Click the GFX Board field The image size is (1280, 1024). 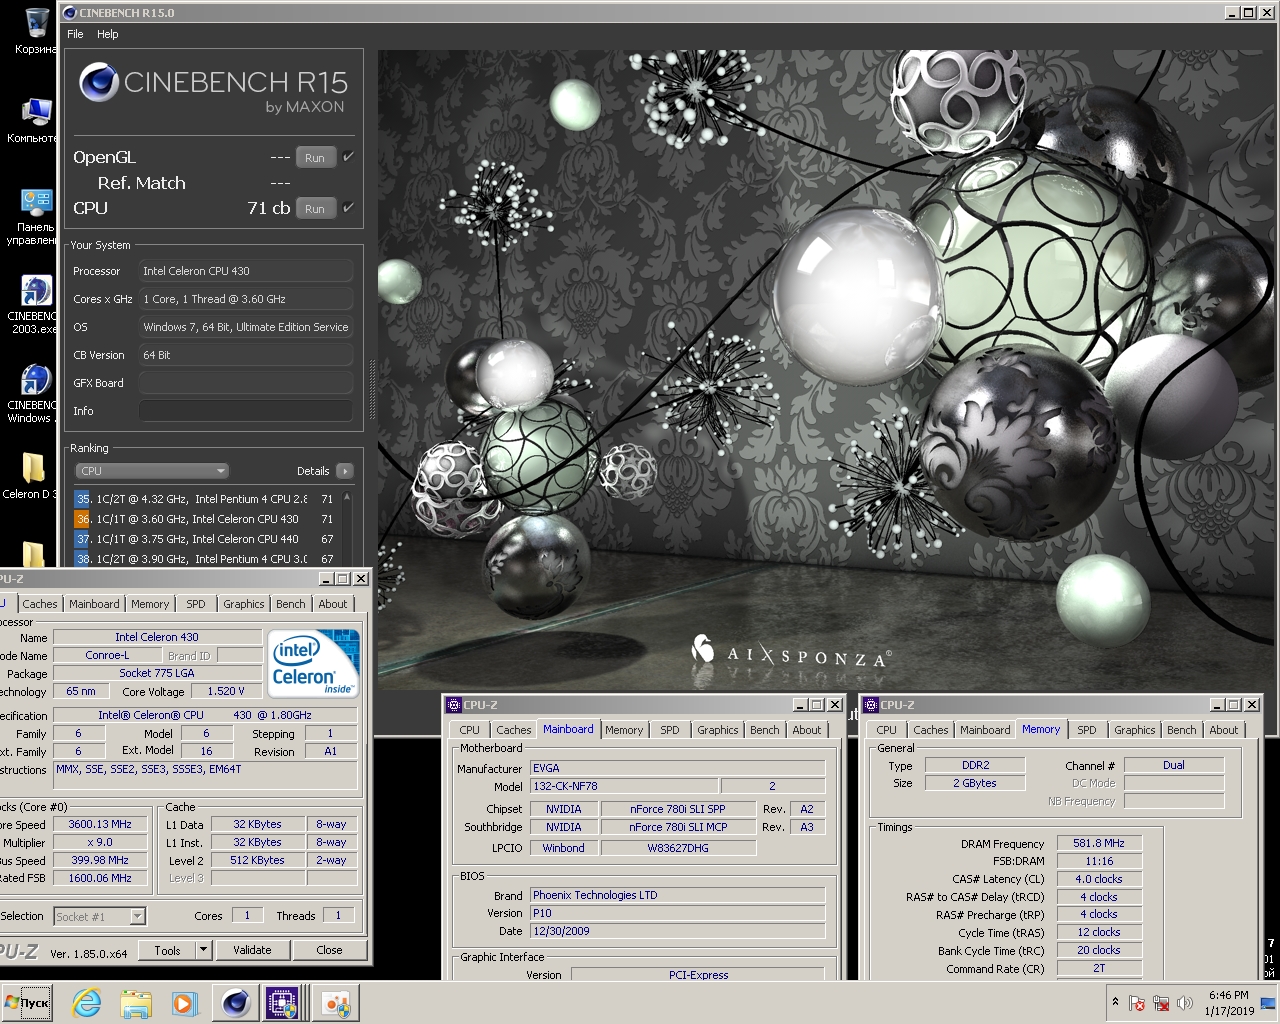(246, 383)
